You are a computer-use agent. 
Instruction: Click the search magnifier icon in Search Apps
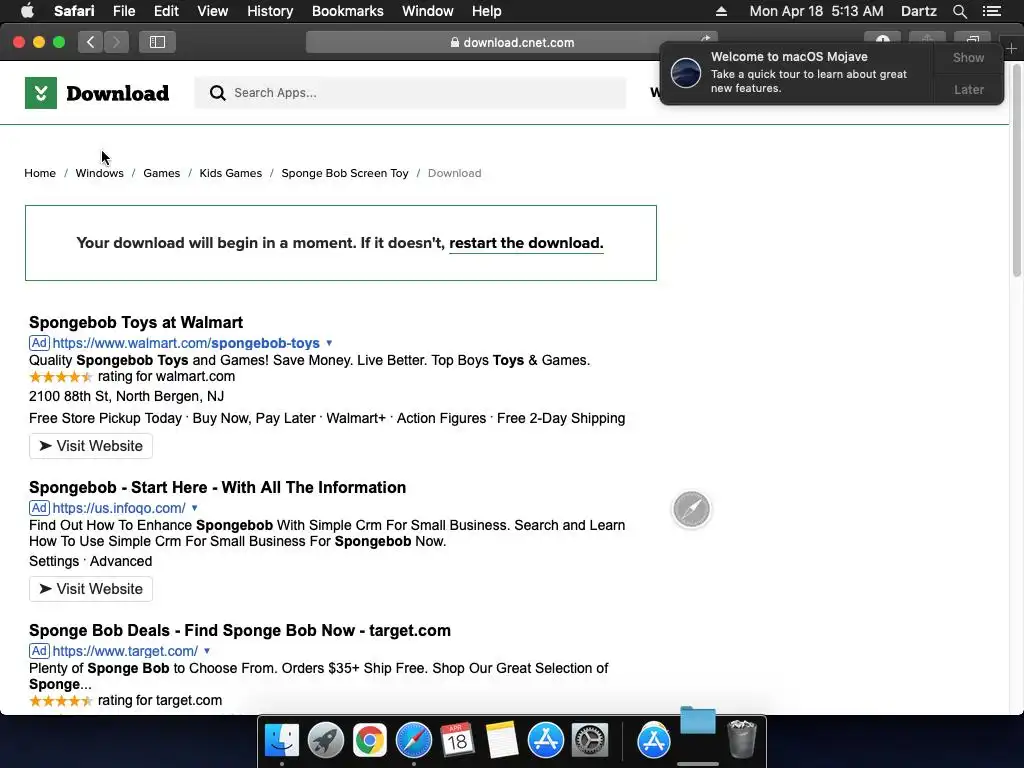[217, 93]
